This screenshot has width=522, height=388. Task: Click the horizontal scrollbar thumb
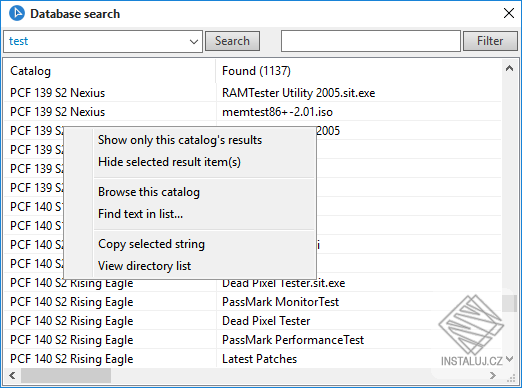click(x=66, y=376)
